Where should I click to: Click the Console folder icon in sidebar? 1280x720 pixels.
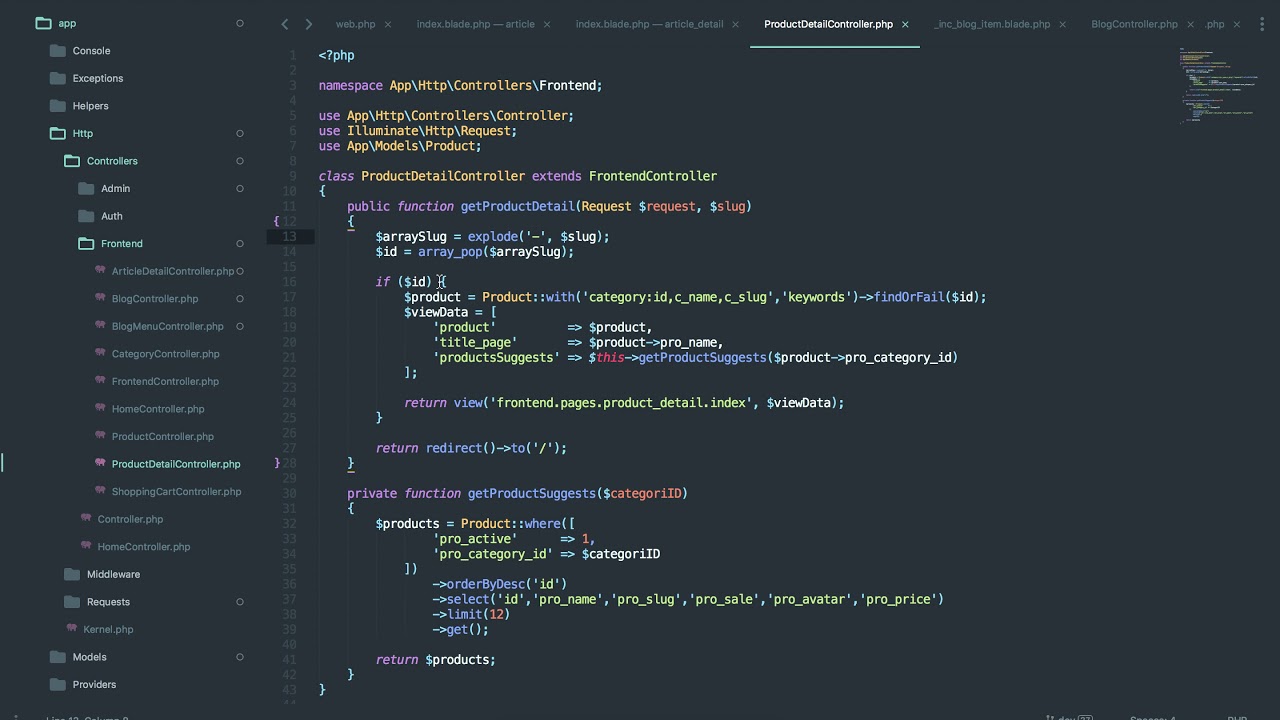57,50
